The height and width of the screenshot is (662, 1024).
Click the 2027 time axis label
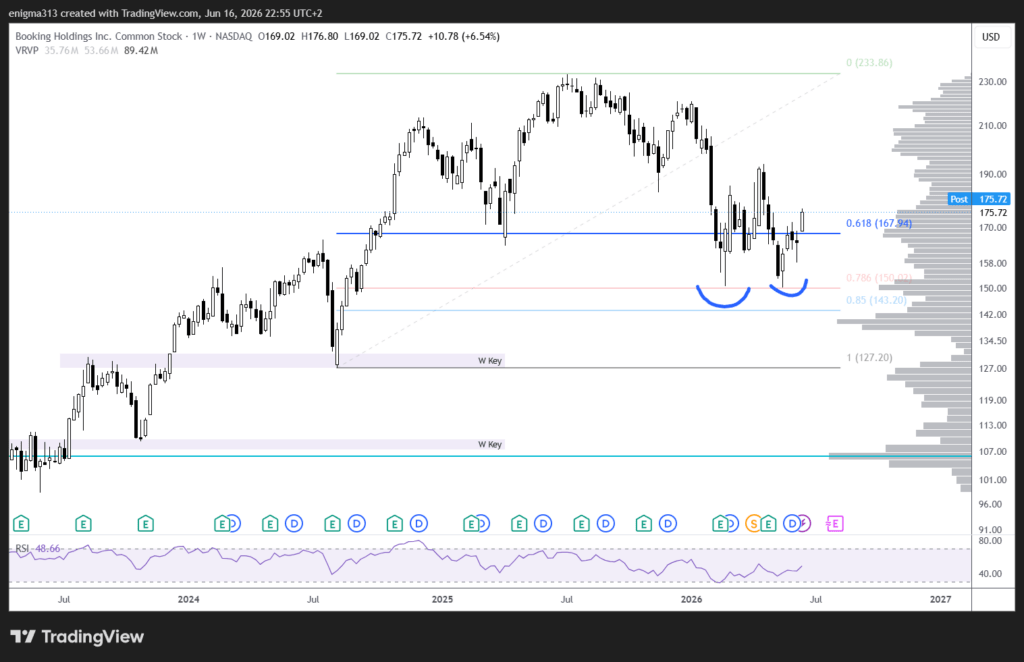(940, 599)
